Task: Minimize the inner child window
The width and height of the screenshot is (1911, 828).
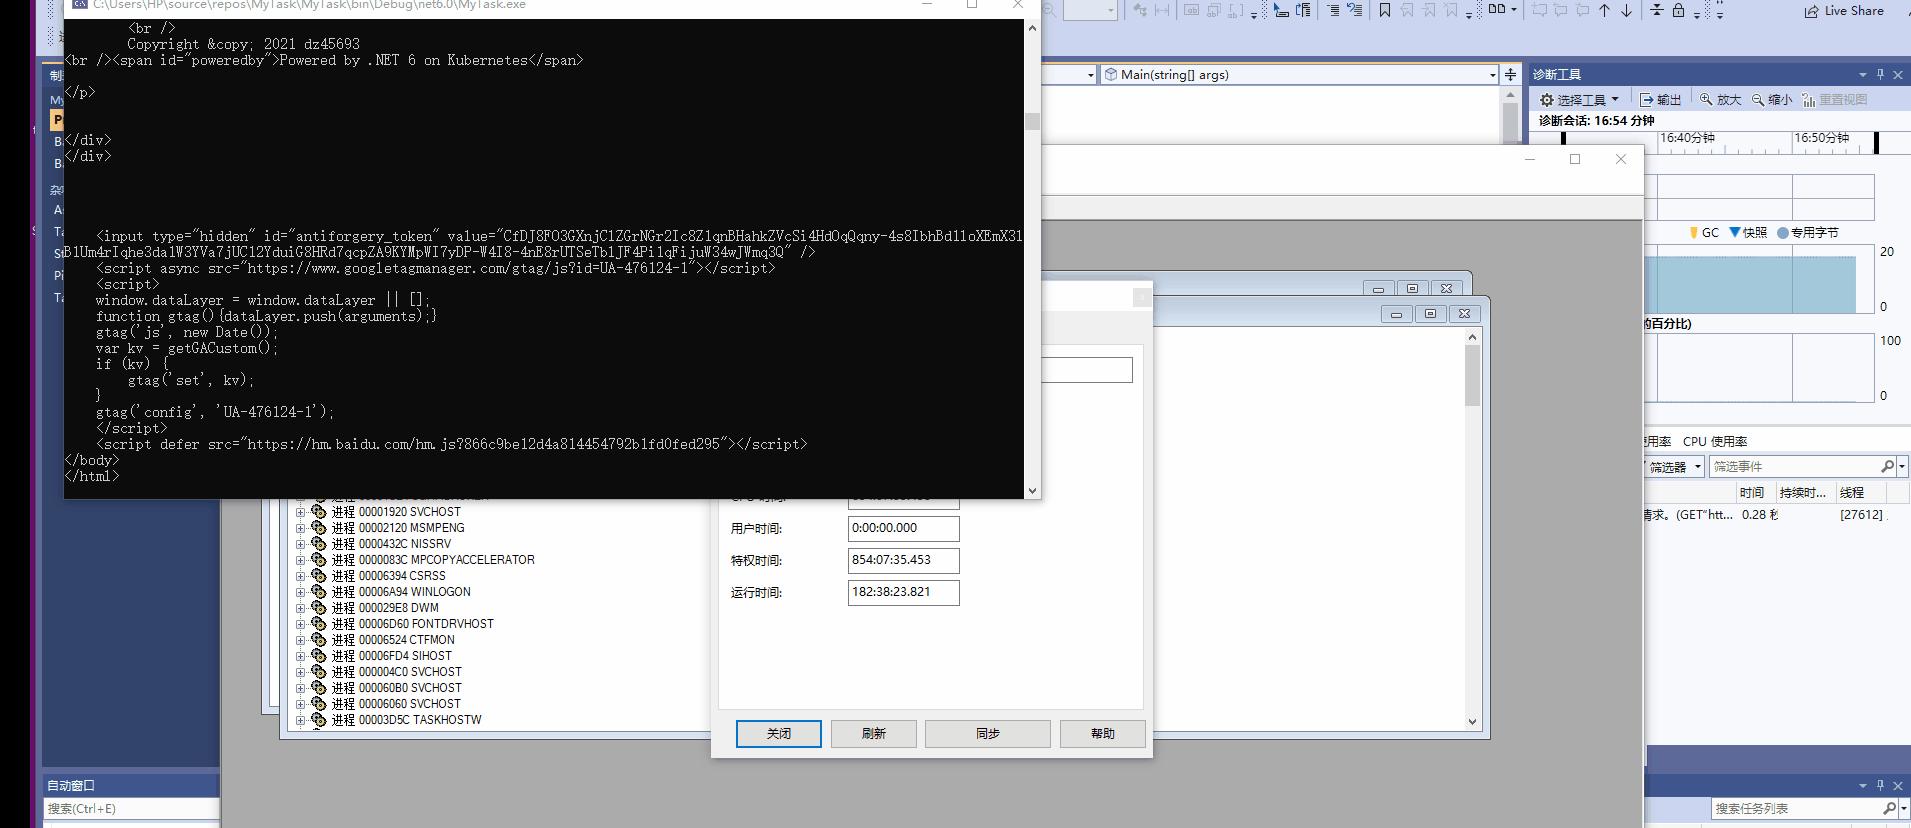Action: tap(1396, 314)
